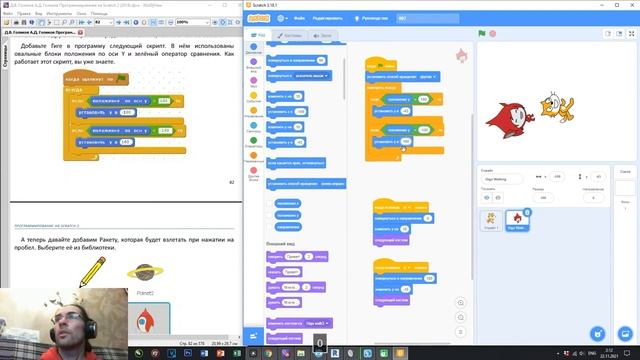Go to next page in DjVu viewer
The height and width of the screenshot is (360, 640).
(119, 22)
